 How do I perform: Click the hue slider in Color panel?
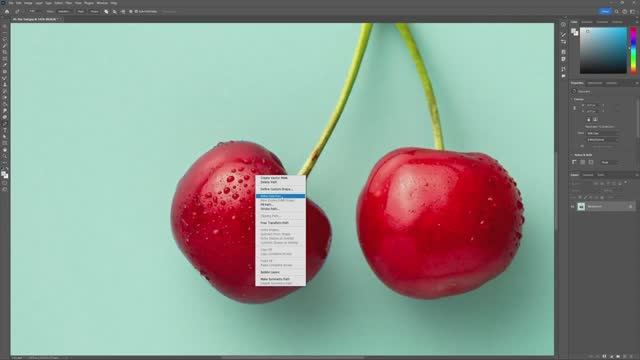pyautogui.click(x=633, y=51)
